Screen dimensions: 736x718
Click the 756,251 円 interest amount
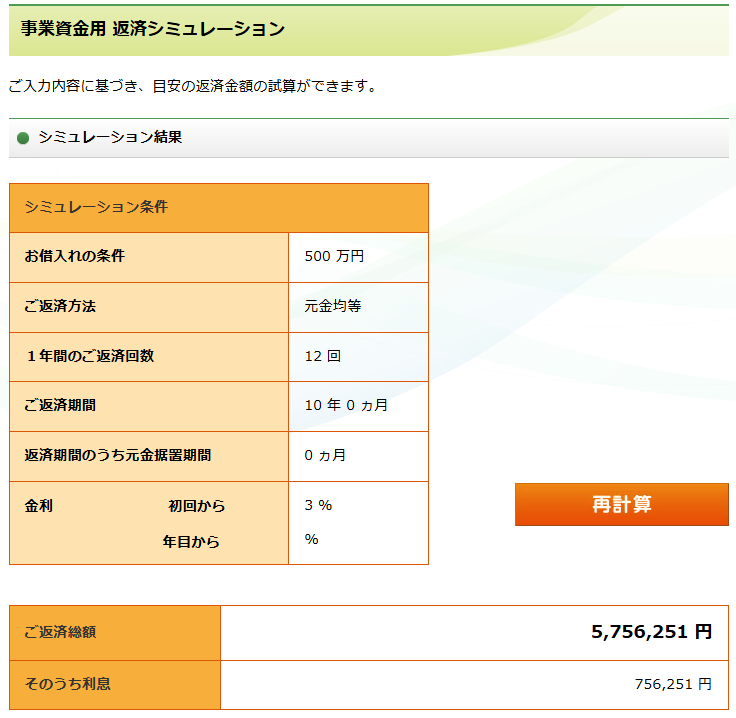coord(673,684)
